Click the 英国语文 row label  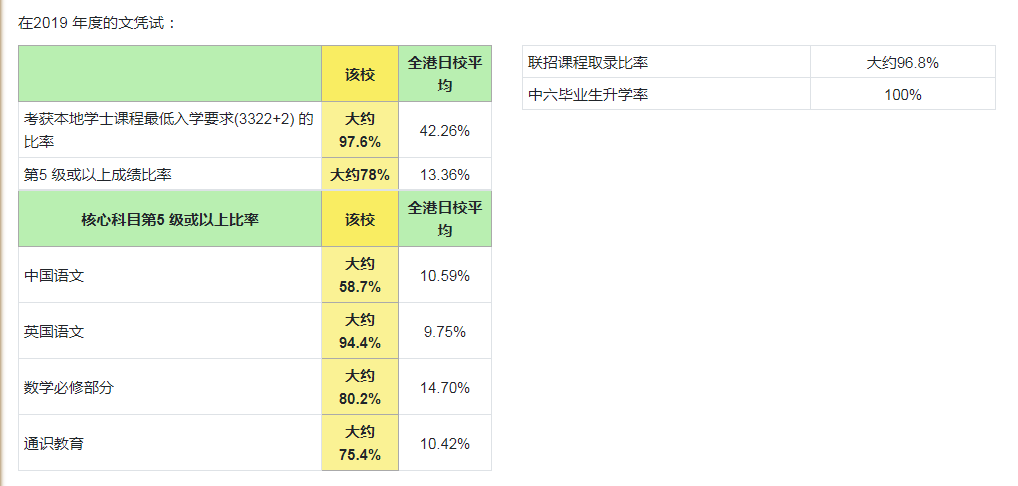54,331
